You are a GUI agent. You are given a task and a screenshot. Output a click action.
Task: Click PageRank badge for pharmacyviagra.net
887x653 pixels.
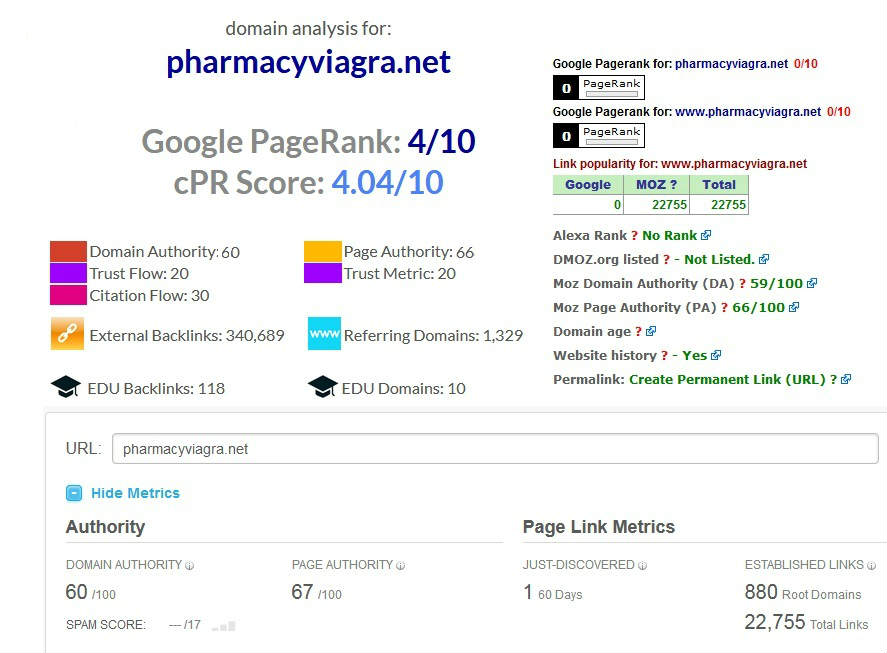(x=598, y=88)
